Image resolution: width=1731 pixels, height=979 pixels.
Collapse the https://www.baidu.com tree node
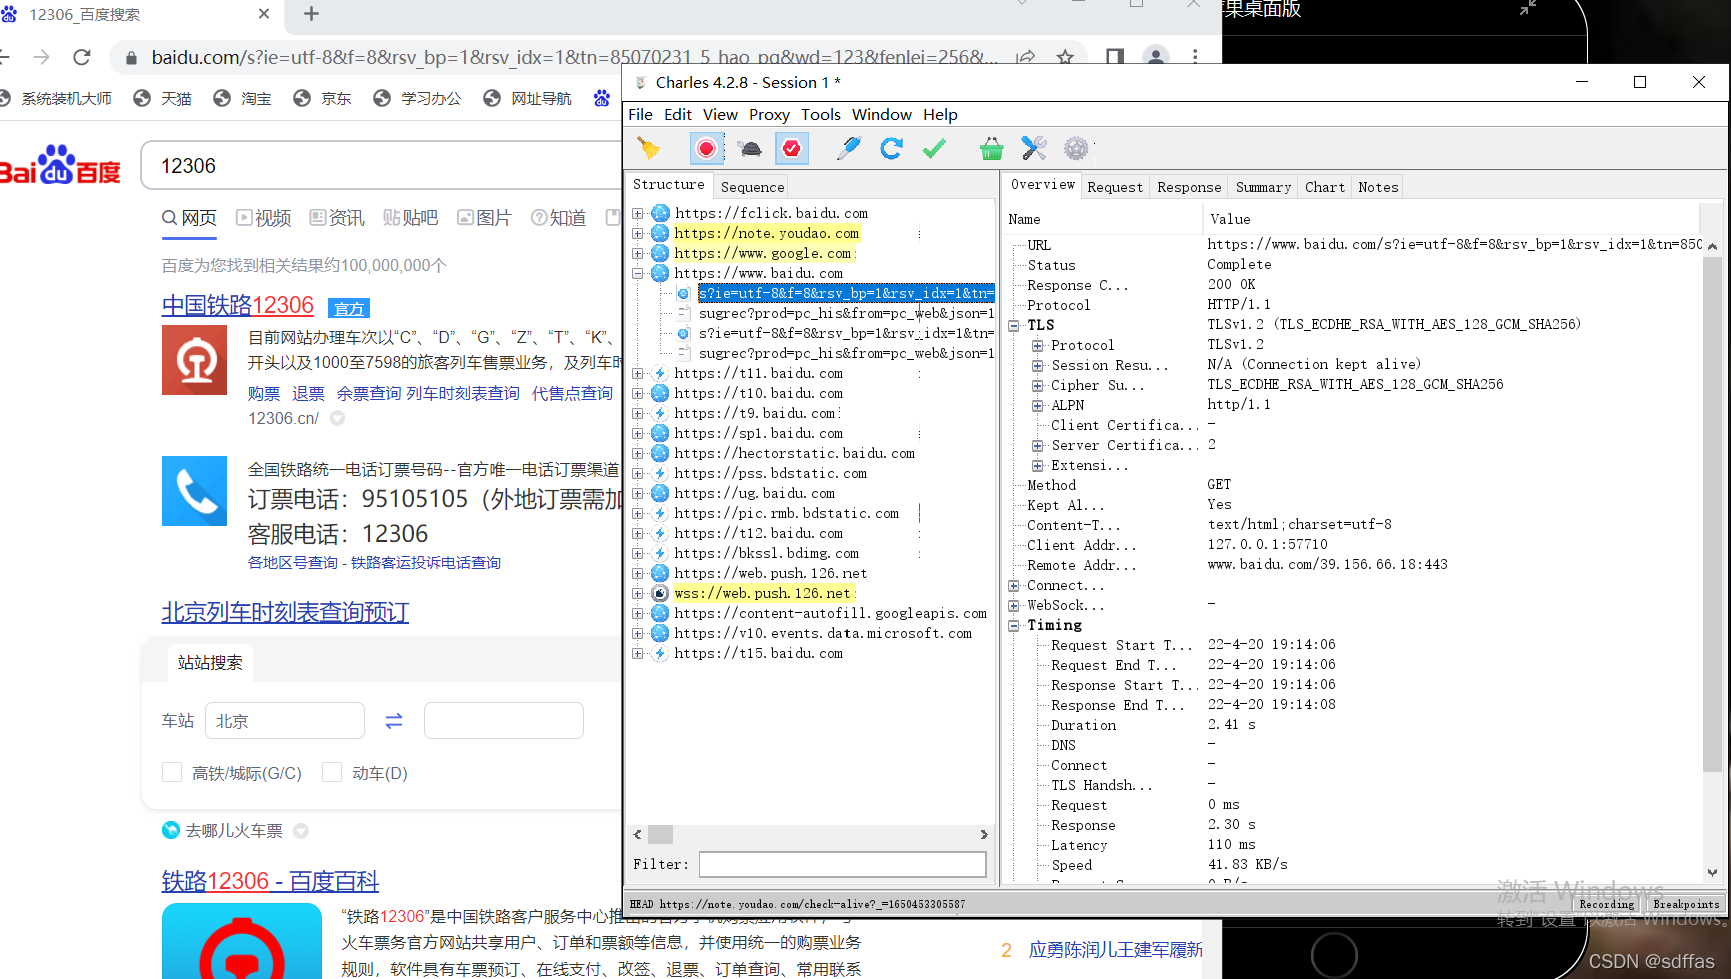pyautogui.click(x=637, y=273)
